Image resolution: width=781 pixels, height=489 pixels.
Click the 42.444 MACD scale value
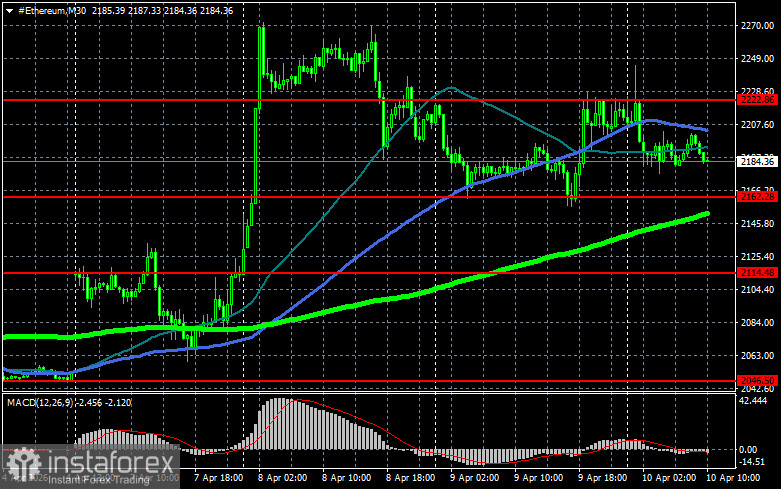753,401
